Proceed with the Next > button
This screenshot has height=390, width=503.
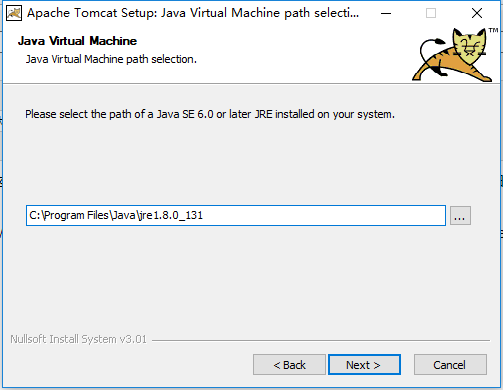click(364, 365)
